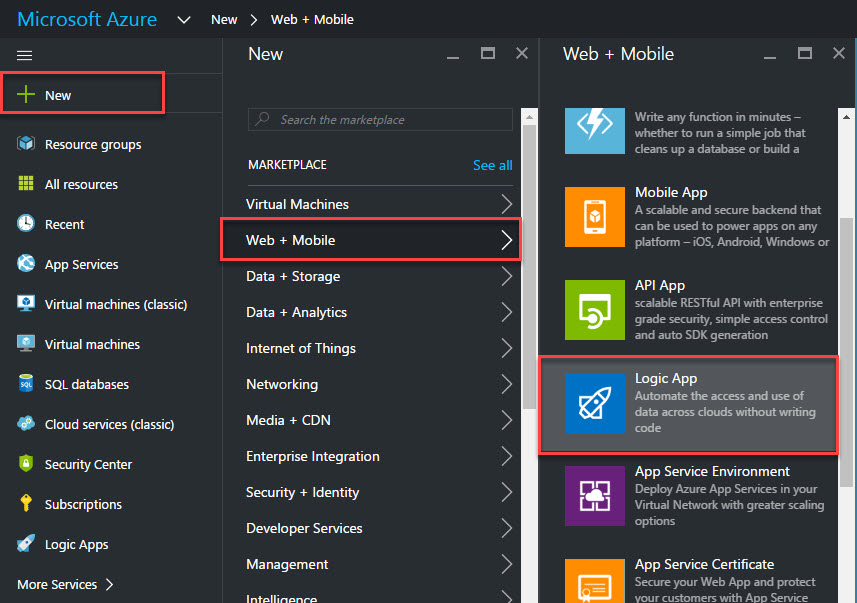
Task: Maximize the Web + Mobile blade
Action: pyautogui.click(x=805, y=53)
